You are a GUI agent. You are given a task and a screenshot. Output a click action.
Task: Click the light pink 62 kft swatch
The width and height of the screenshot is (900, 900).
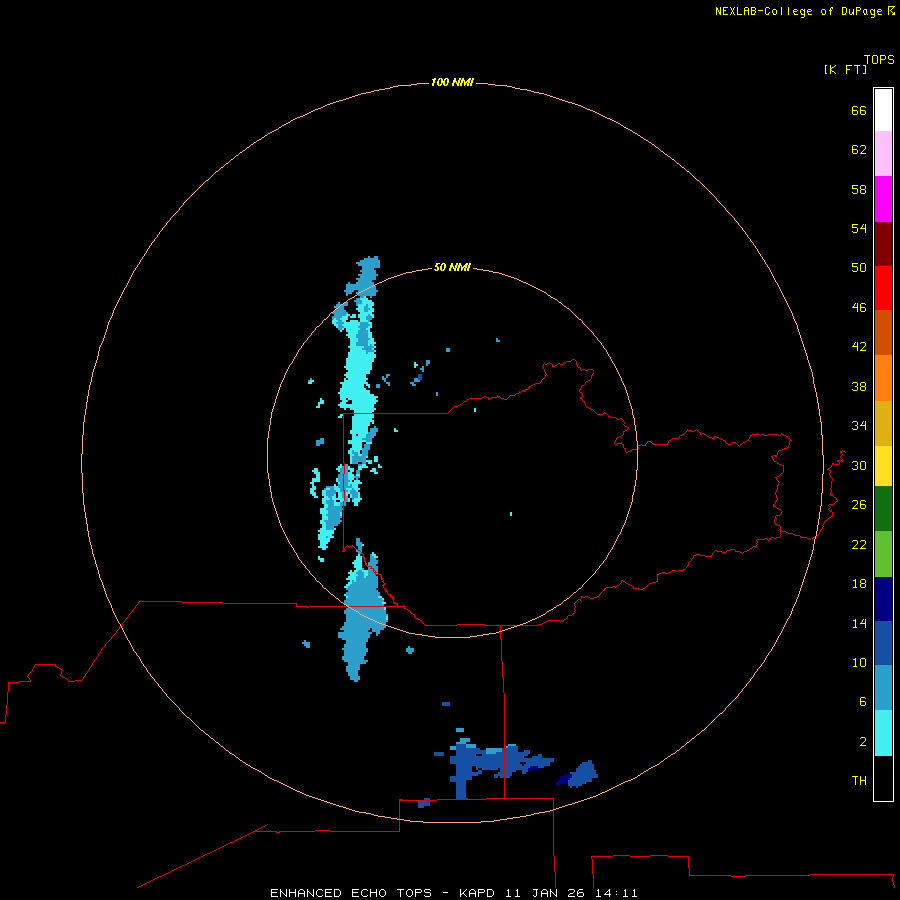tap(883, 153)
